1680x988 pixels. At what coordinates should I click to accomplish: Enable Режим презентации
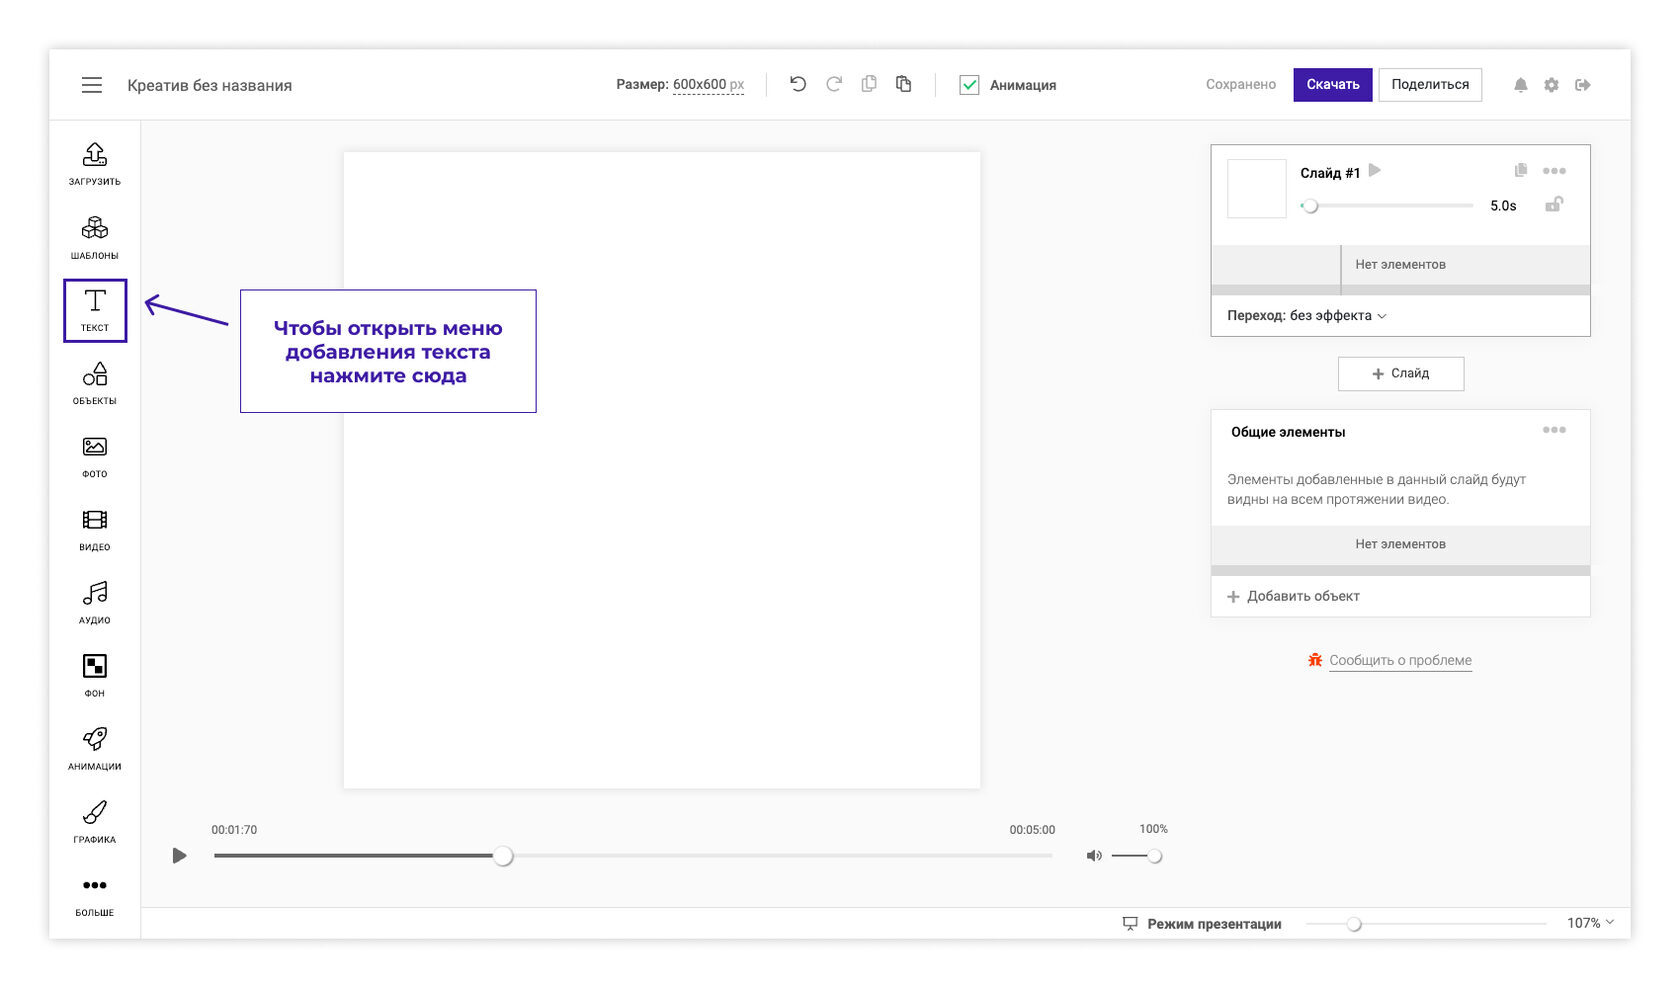(1202, 923)
